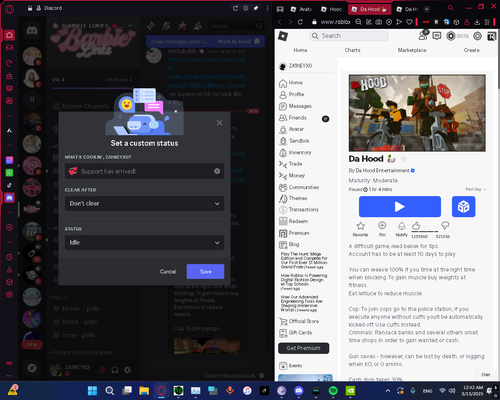This screenshot has height=400, width=500.
Task: Close the custom status dialog with X
Action: [x=219, y=123]
